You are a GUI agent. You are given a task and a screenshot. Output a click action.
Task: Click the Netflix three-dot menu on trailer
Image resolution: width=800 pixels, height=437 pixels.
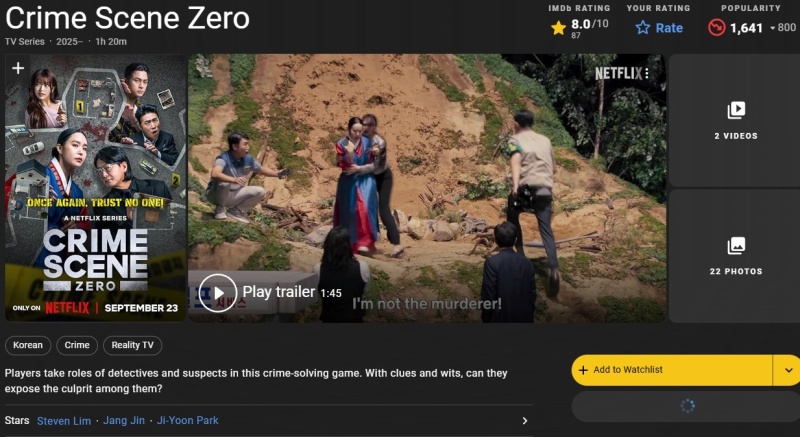[x=647, y=73]
